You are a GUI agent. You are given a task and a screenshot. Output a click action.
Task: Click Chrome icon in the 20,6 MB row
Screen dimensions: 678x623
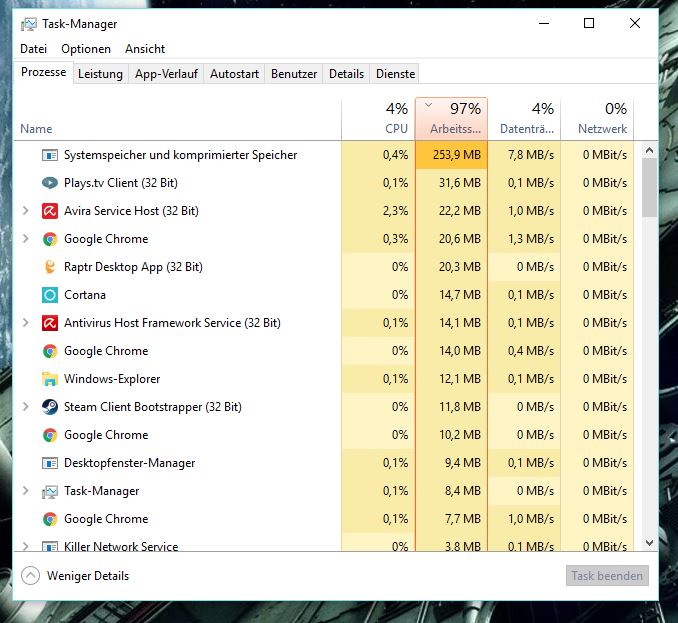(50, 239)
